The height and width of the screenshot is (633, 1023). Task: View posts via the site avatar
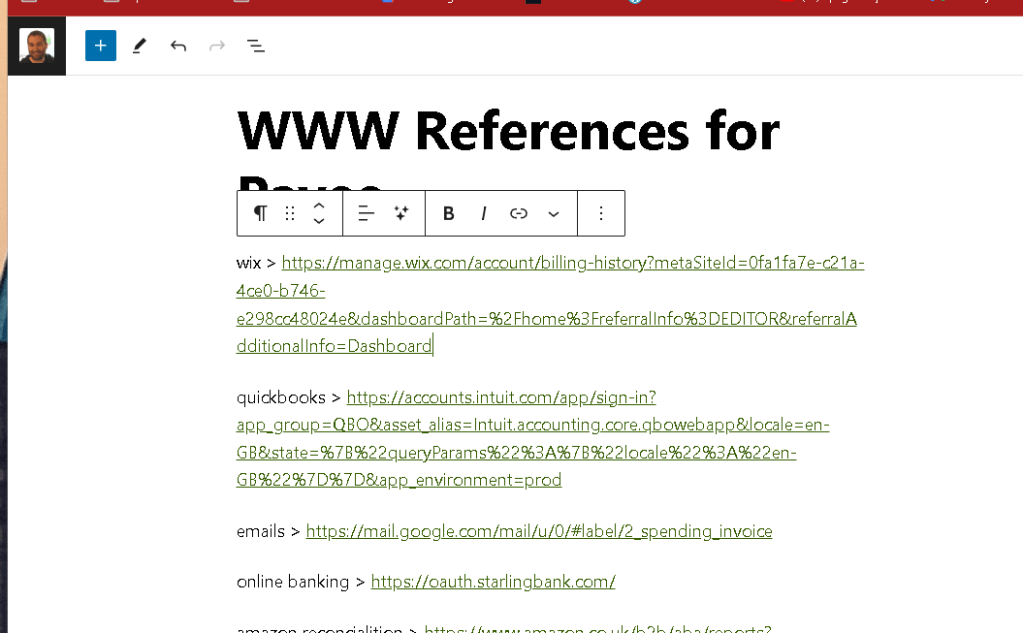[x=37, y=46]
